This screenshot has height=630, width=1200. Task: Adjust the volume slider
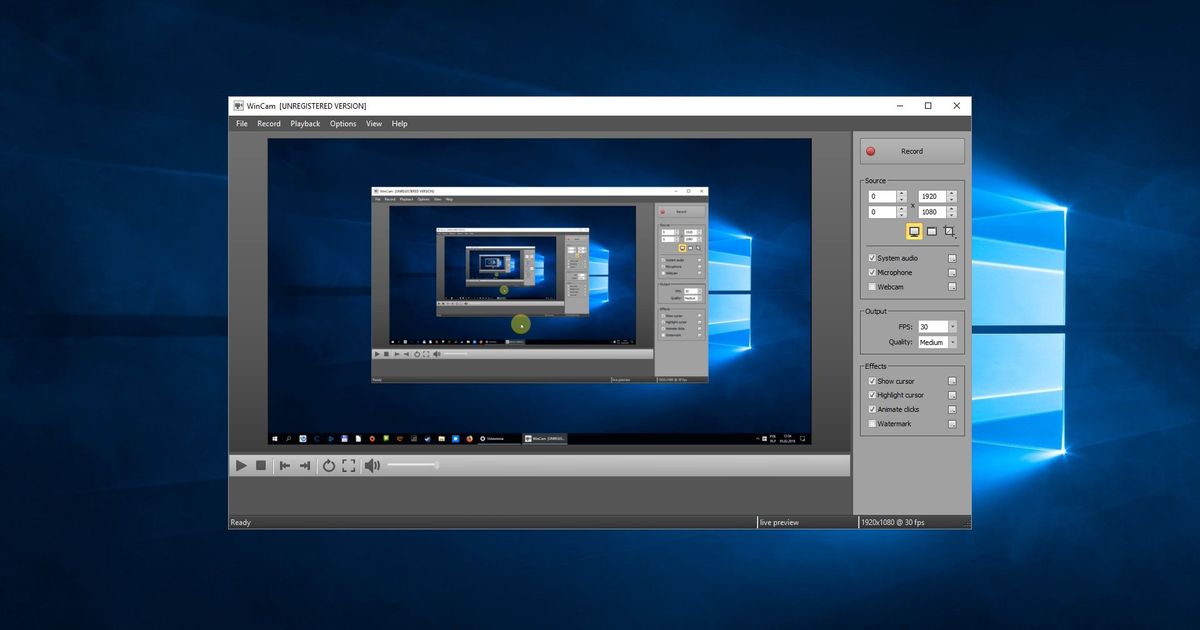pos(415,465)
